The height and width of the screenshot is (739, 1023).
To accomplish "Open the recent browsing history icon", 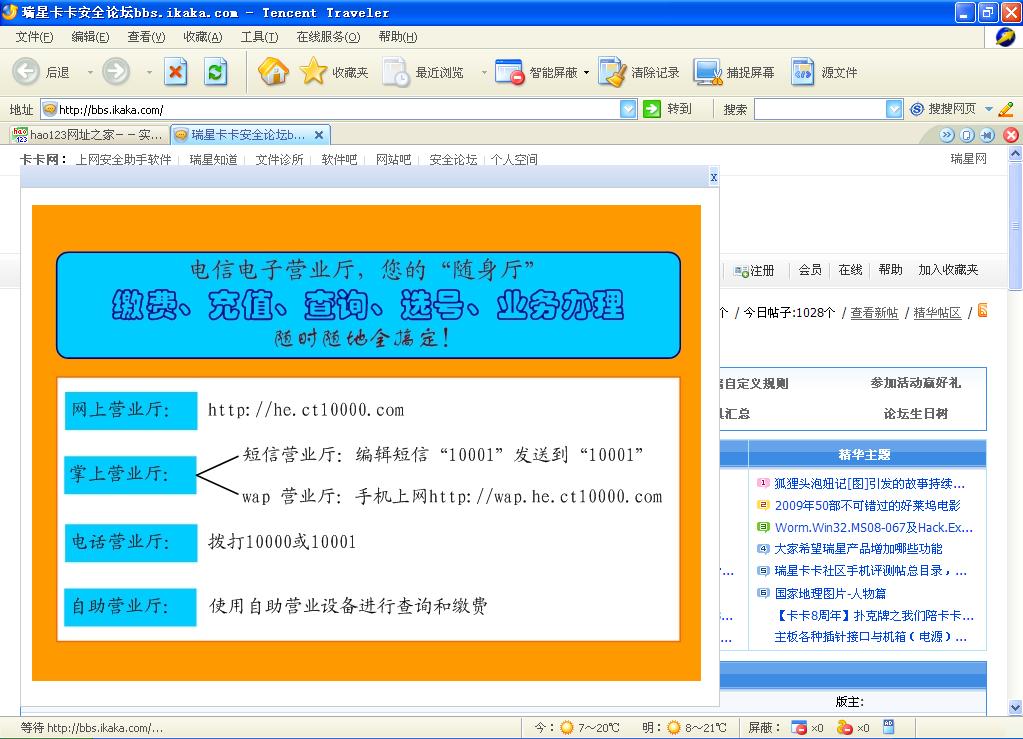I will click(395, 72).
